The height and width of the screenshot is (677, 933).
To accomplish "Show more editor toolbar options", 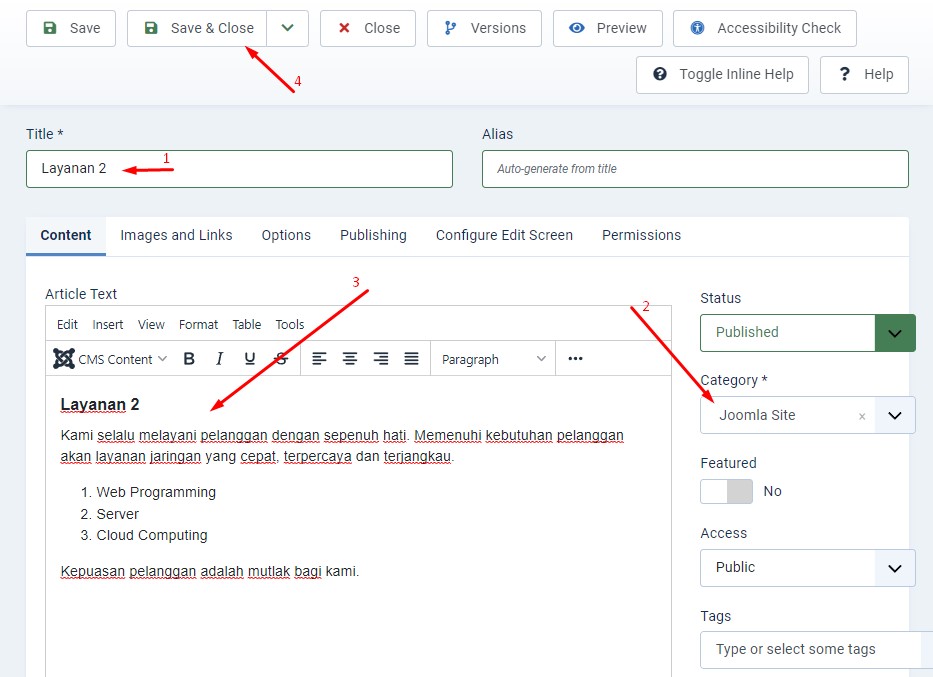I will [x=575, y=359].
